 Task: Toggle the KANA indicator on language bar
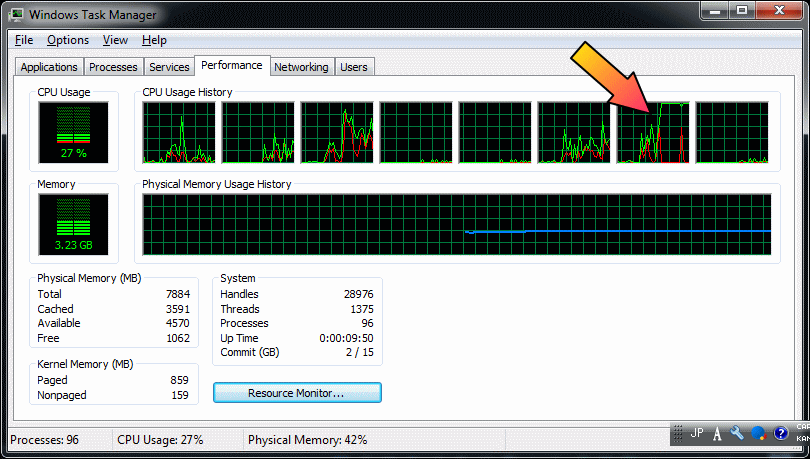point(803,438)
